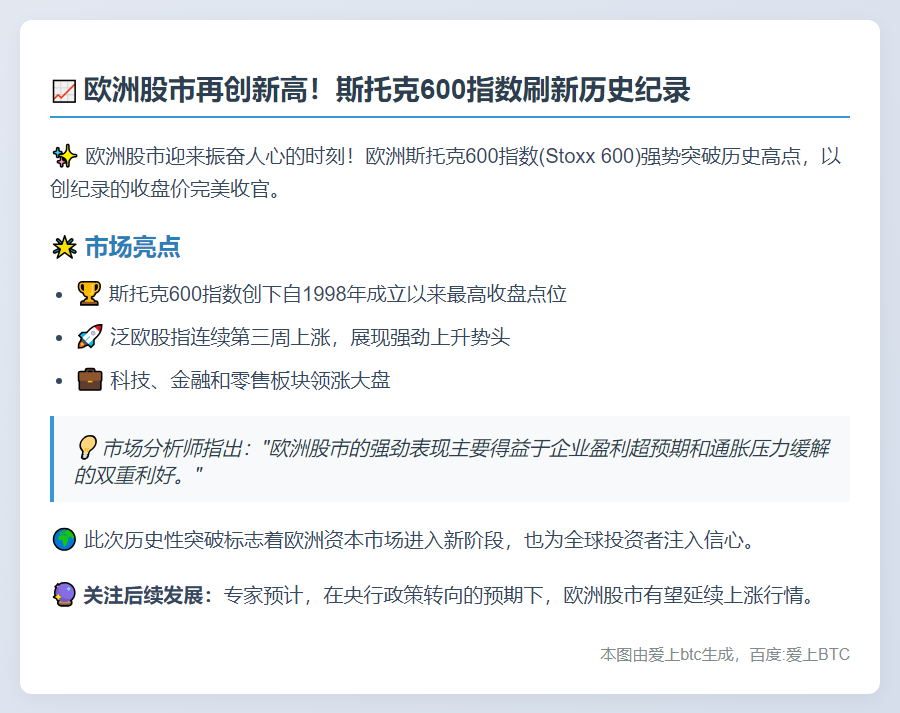Click the bullet about 1998年成立以来最高收盘点位
The width and height of the screenshot is (900, 713).
point(337,294)
